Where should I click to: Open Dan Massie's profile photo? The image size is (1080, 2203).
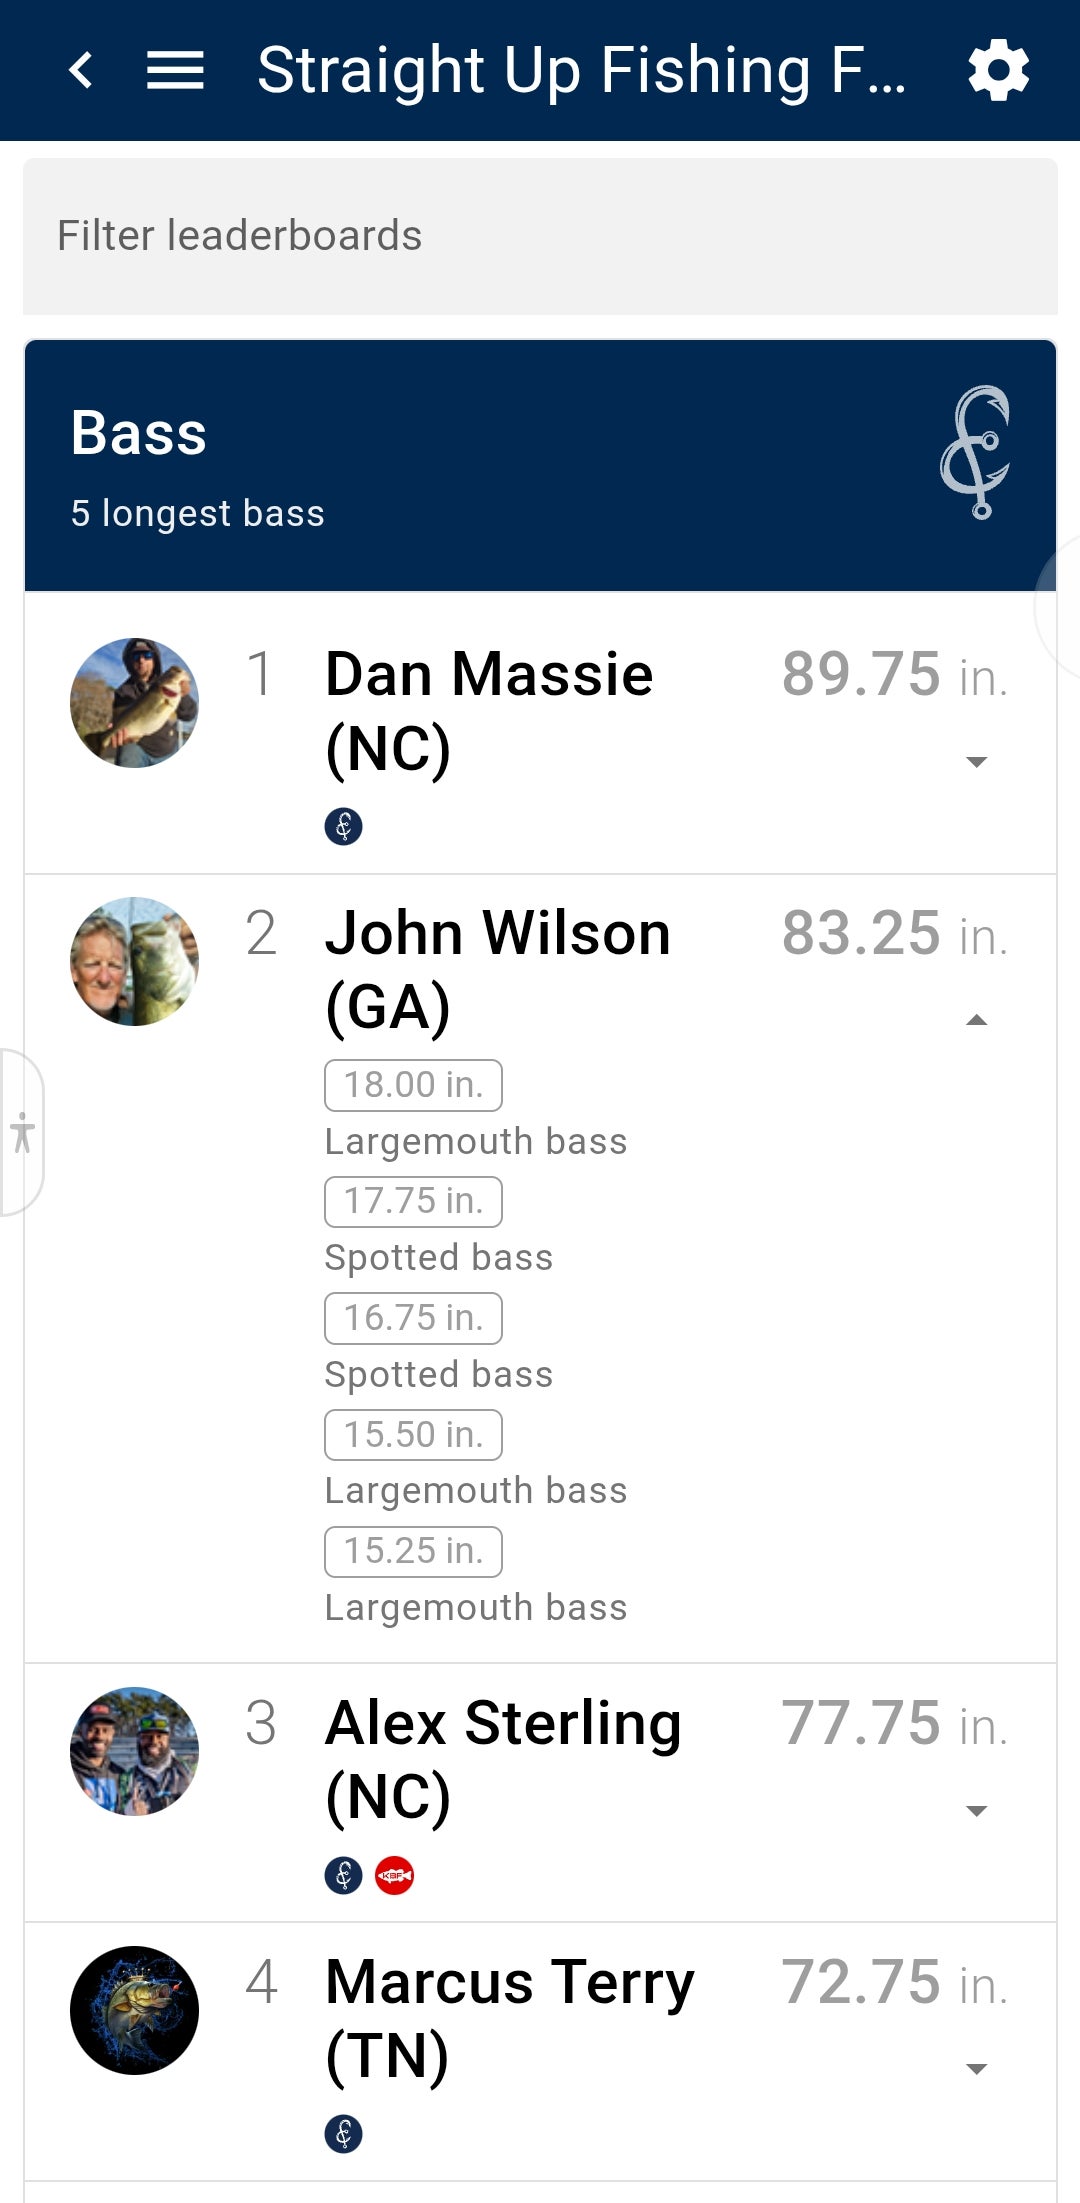pyautogui.click(x=134, y=703)
